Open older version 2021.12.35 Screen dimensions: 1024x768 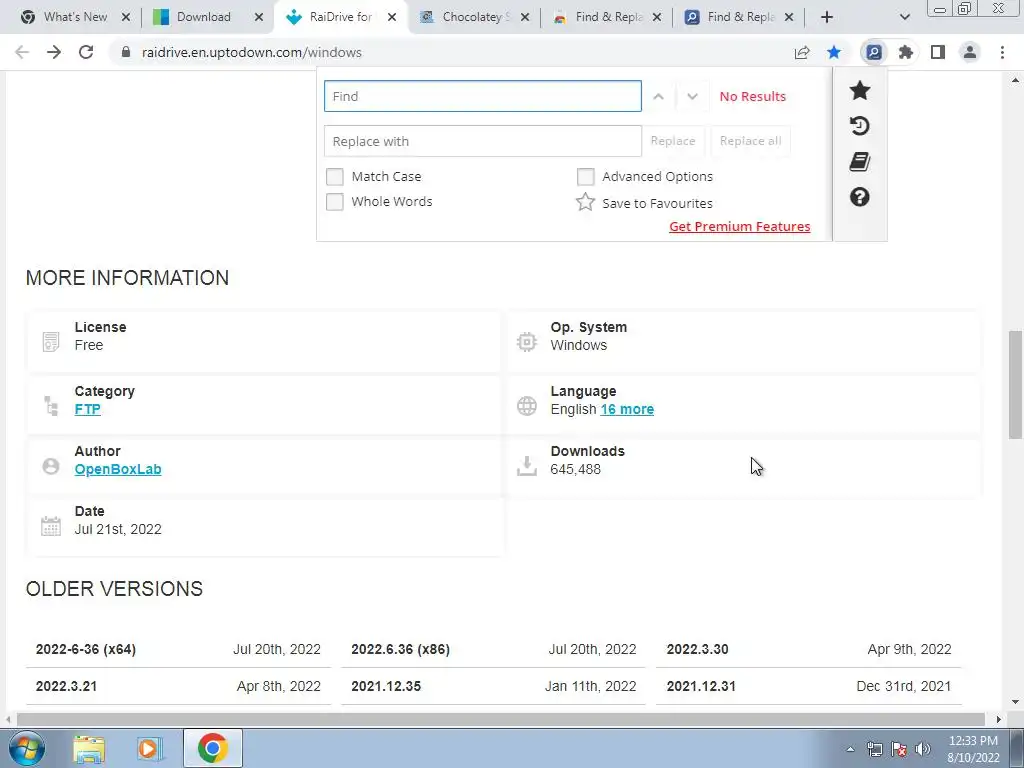[x=386, y=686]
